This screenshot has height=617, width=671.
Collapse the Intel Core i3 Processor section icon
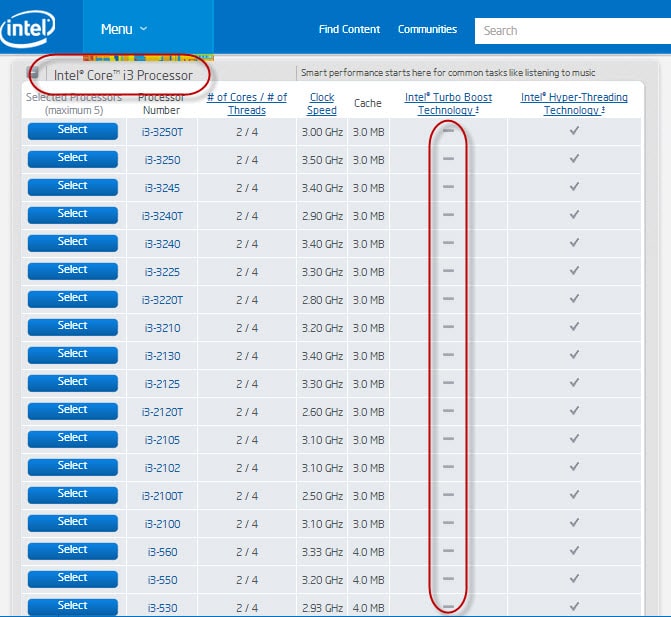coord(33,73)
